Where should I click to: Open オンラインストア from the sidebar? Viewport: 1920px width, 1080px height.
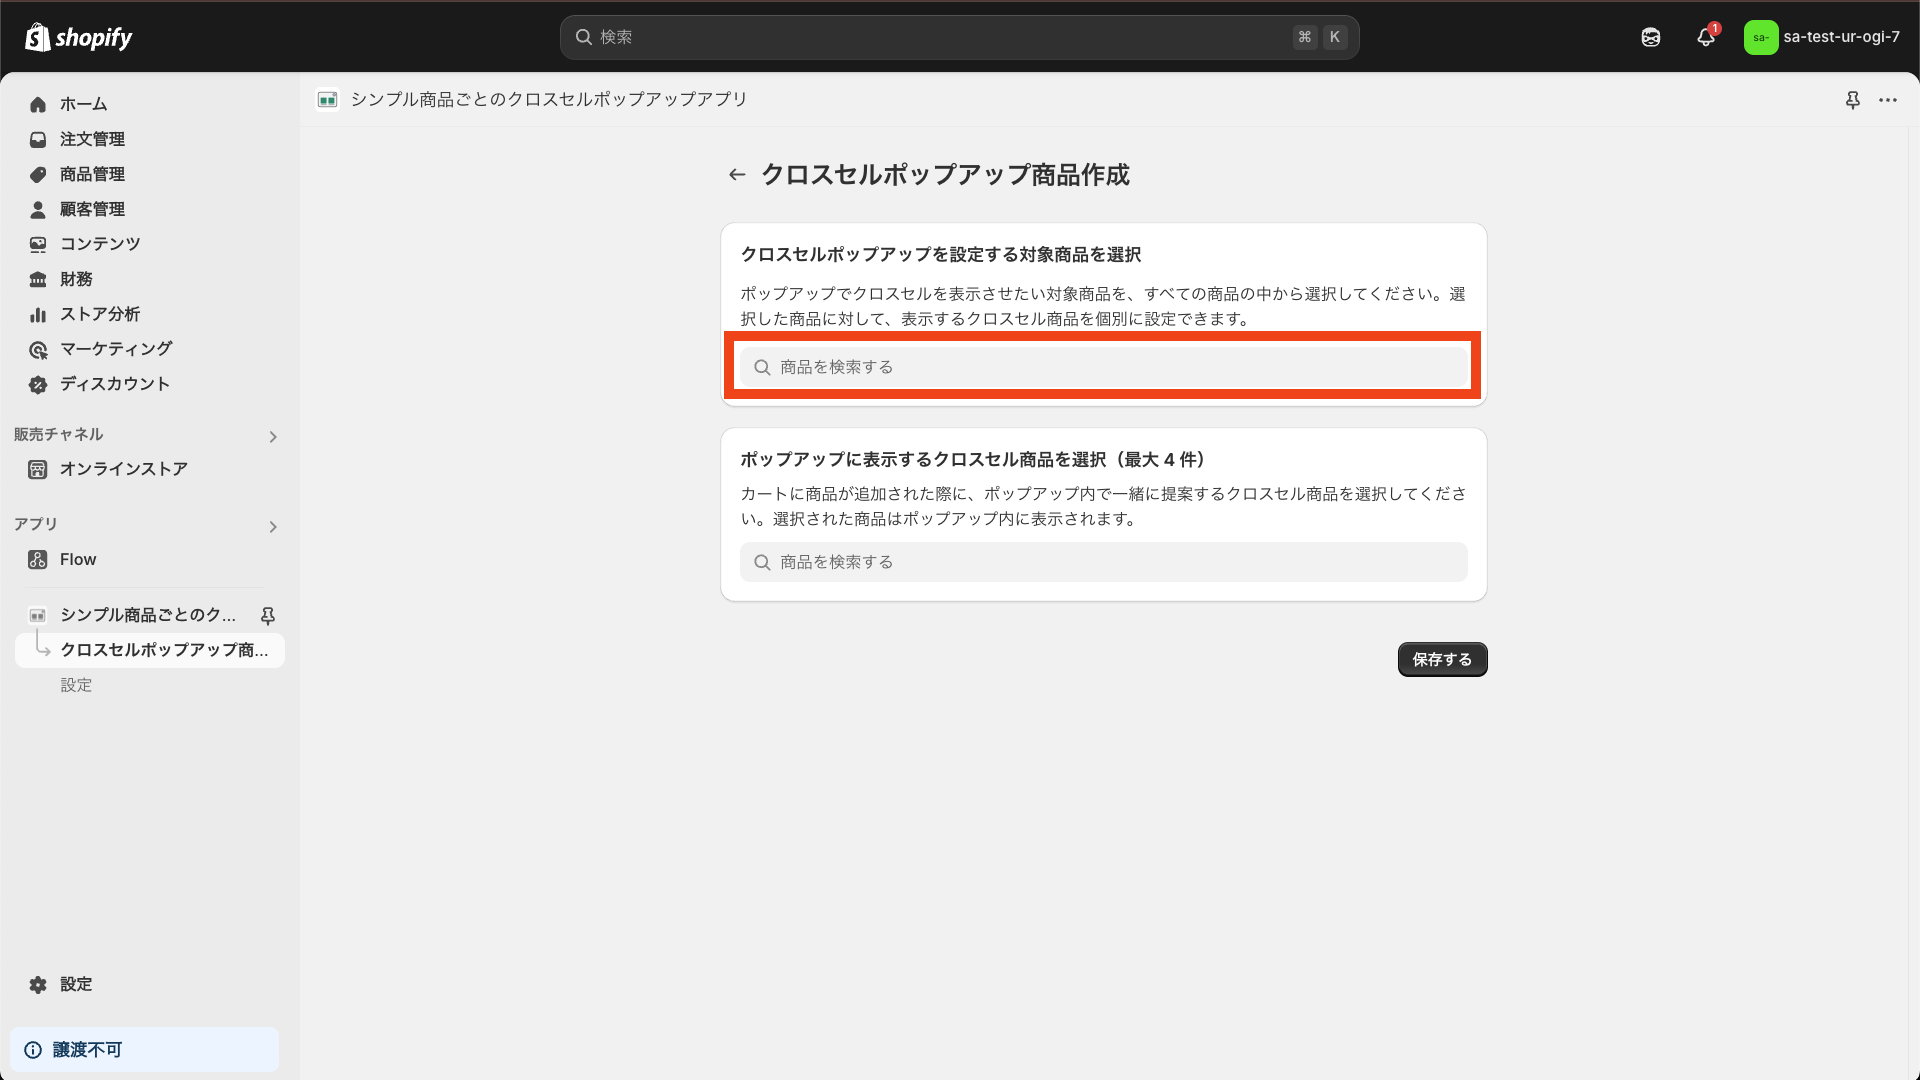tap(123, 468)
